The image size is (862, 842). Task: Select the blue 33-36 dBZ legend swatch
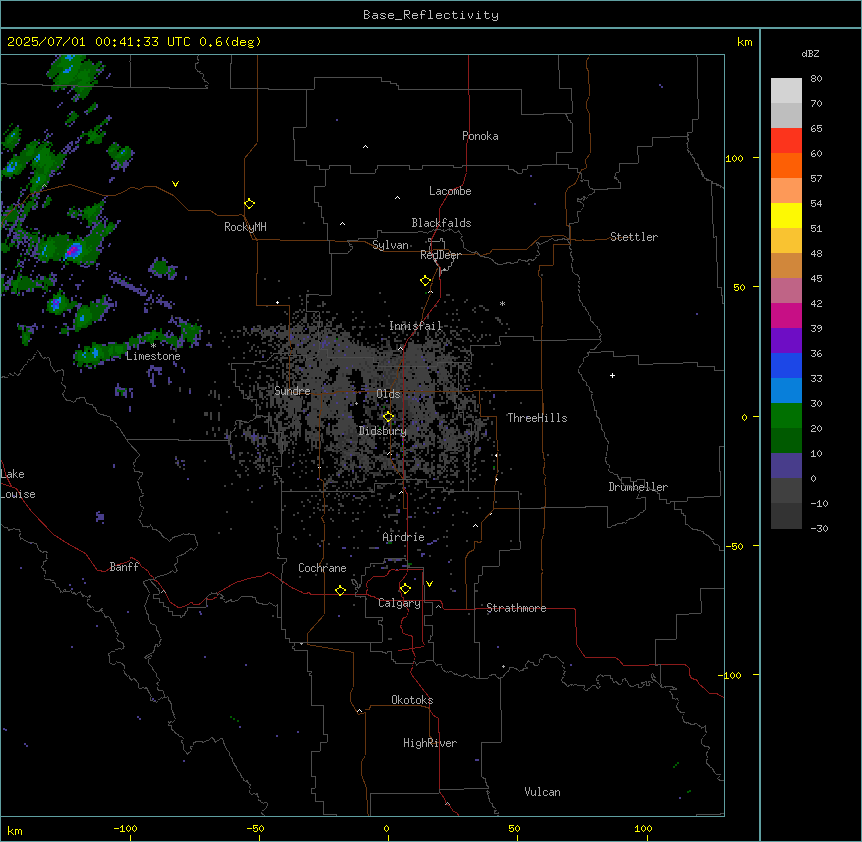point(786,365)
